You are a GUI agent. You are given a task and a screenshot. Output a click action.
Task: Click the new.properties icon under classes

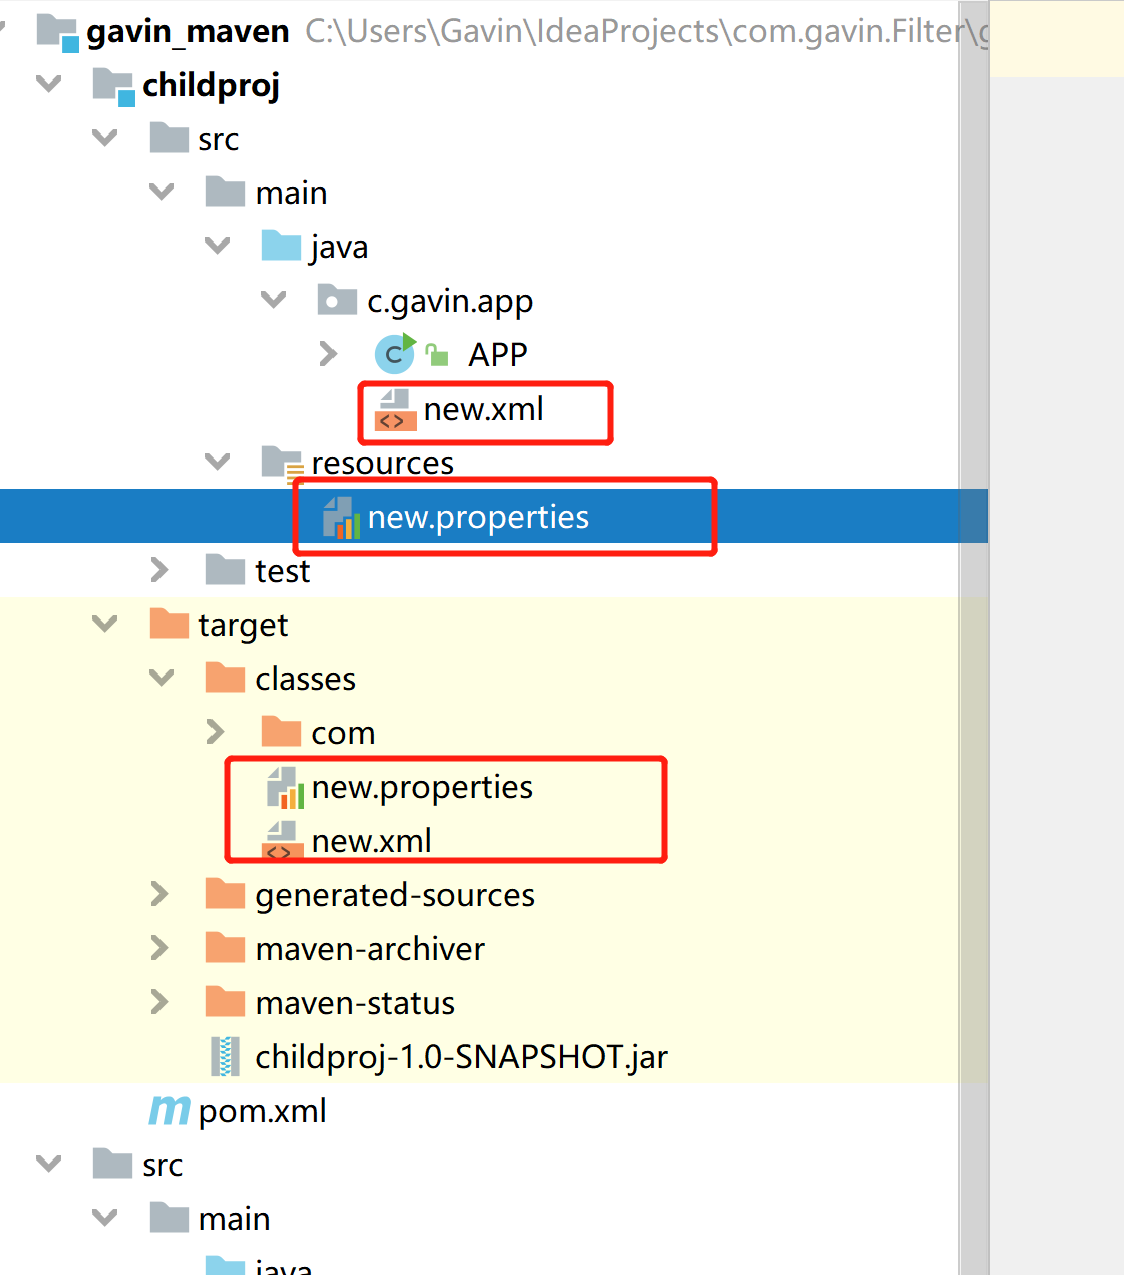tap(285, 788)
